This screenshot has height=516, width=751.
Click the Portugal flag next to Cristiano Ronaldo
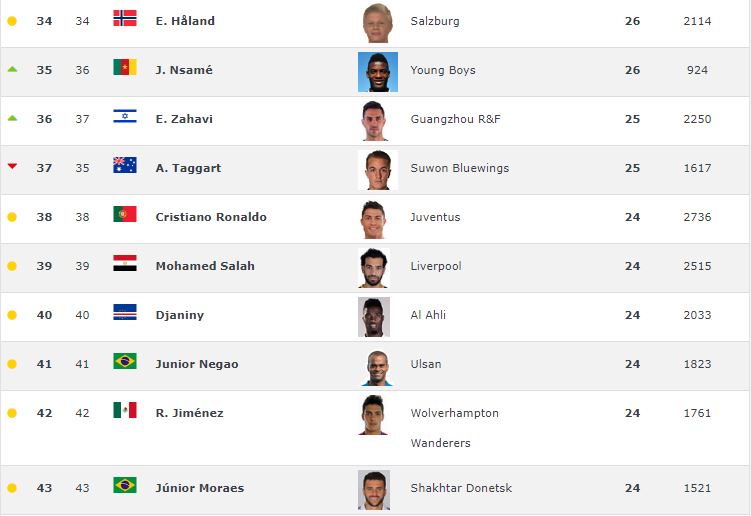click(x=125, y=214)
